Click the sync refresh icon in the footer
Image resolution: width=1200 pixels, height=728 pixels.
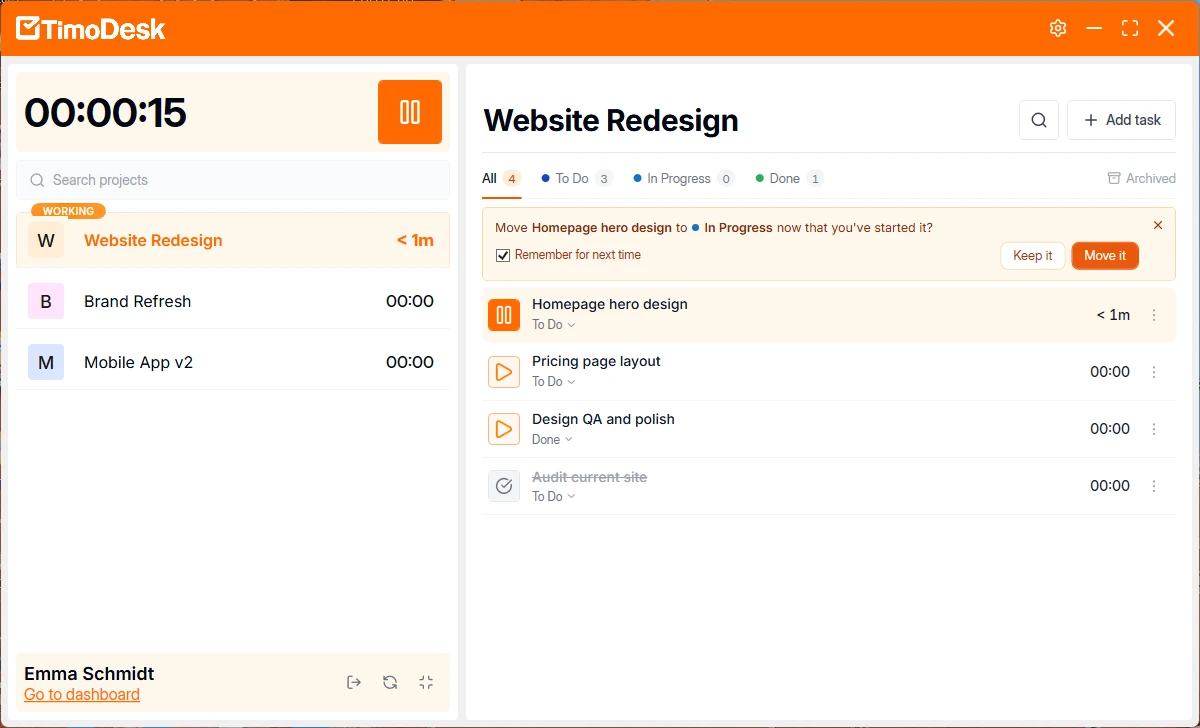point(390,682)
